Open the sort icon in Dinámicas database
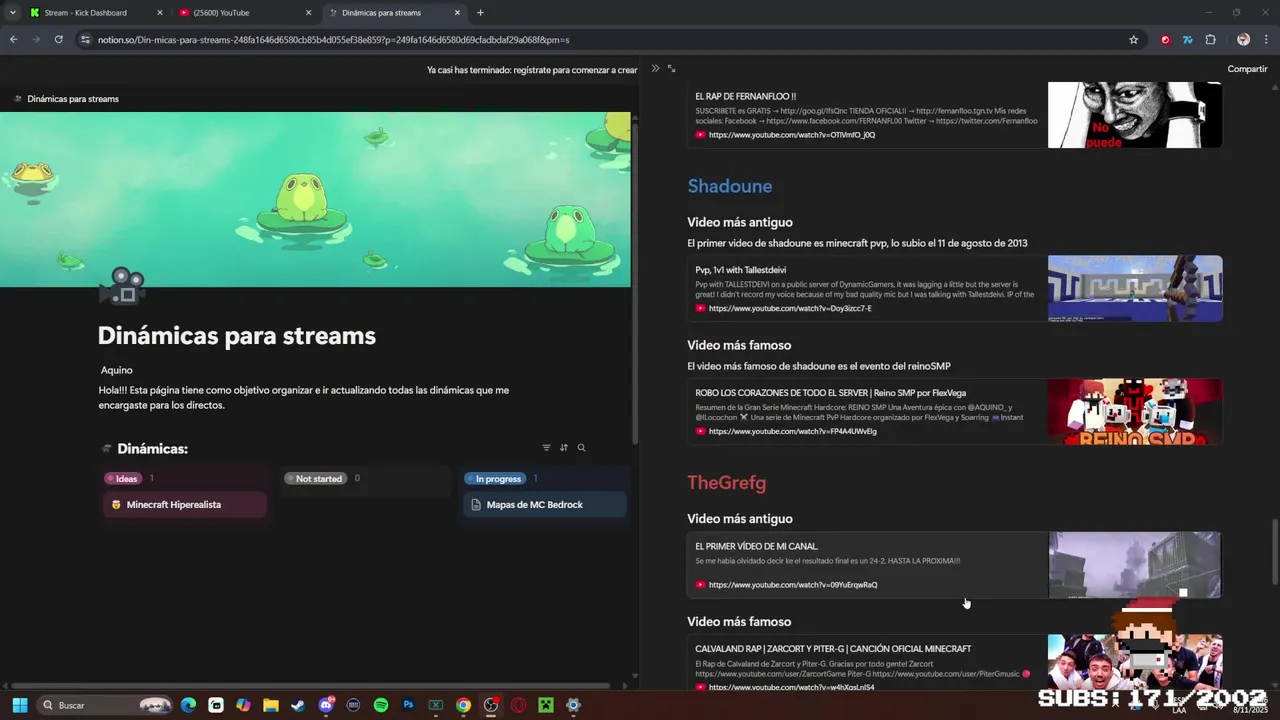1280x720 pixels. tap(564, 448)
